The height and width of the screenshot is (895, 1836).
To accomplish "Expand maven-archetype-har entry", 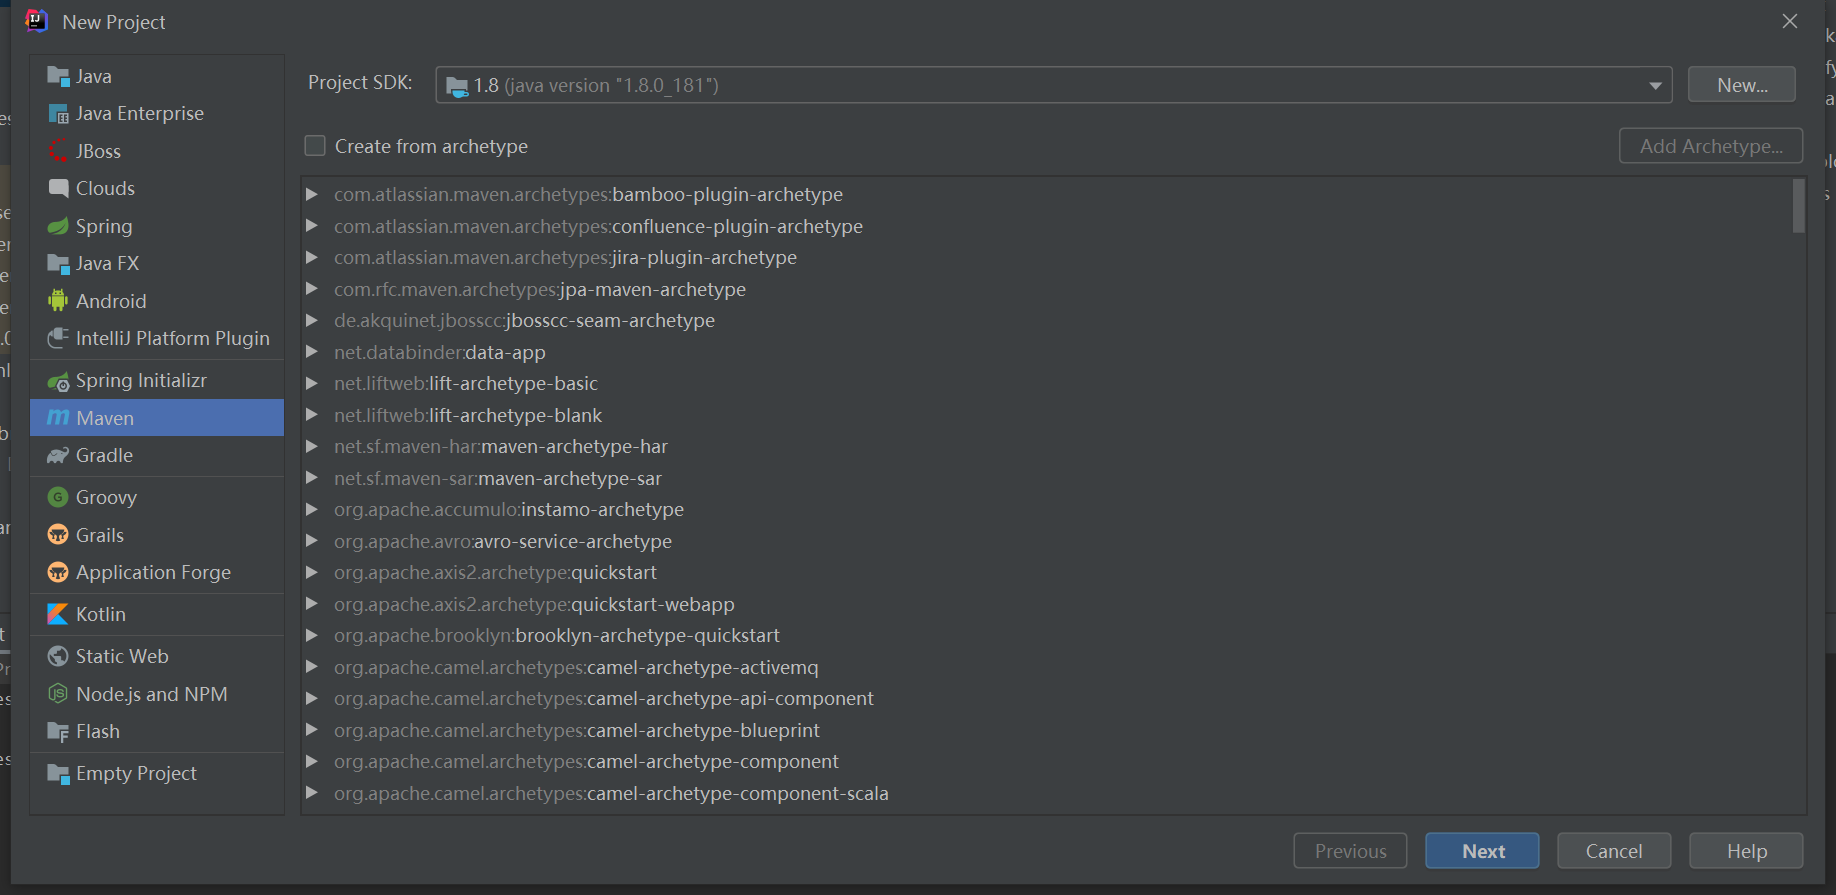I will [312, 446].
